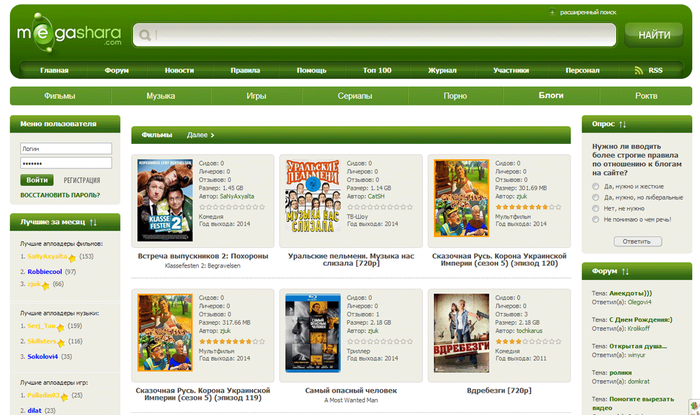Screen dimensions: 700x415
Task: Open title Встреча выпускников 2: Похороны
Action: click(x=203, y=256)
